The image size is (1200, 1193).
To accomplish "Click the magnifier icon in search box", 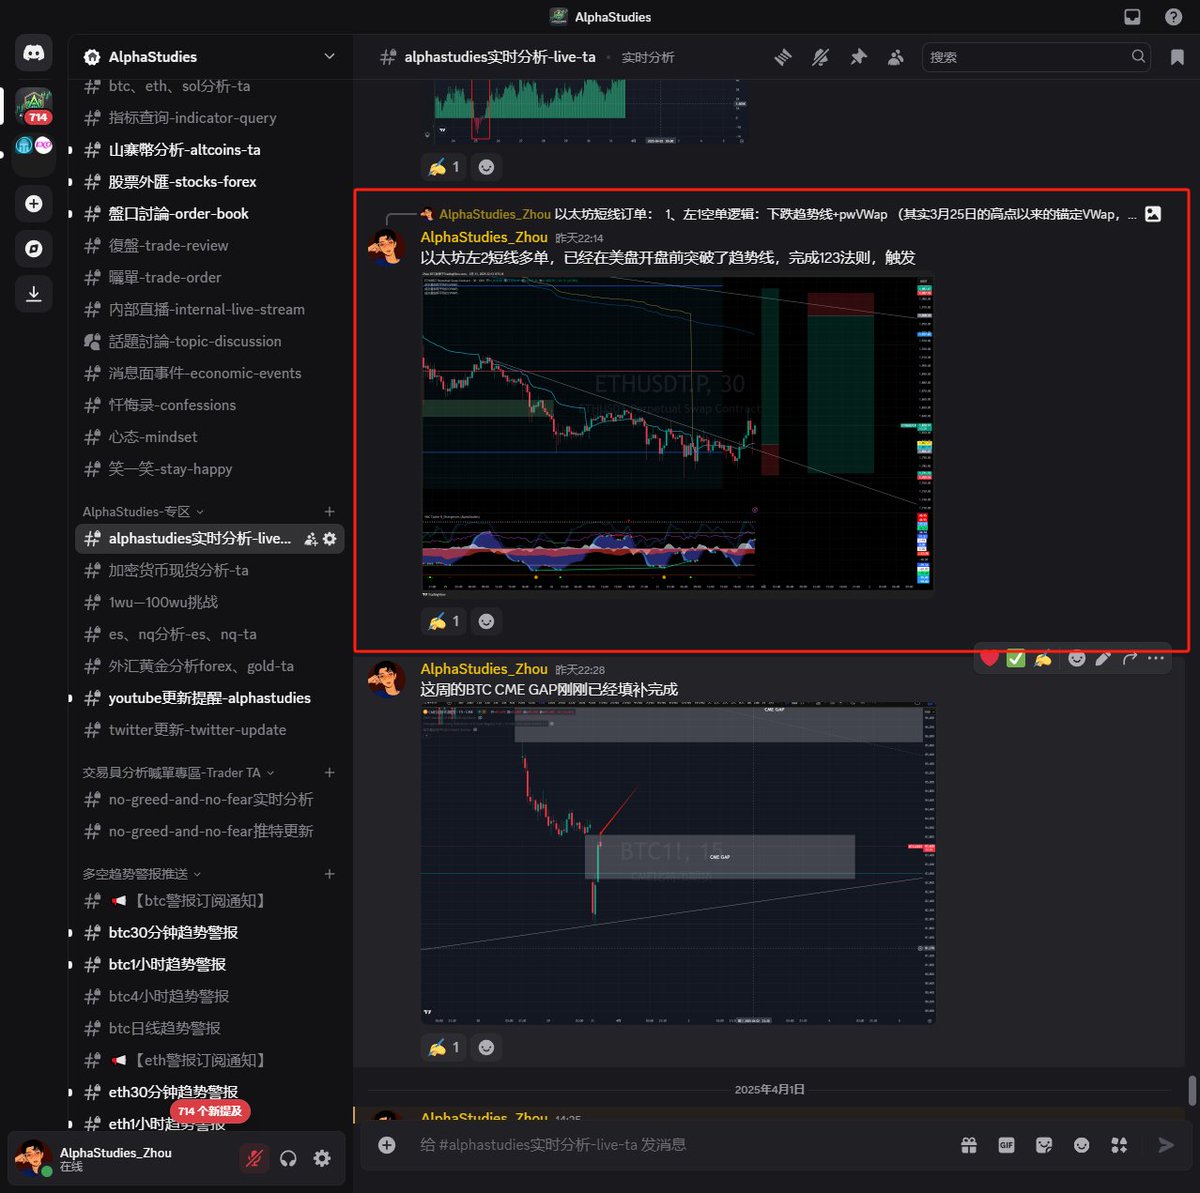I will click(x=1138, y=57).
